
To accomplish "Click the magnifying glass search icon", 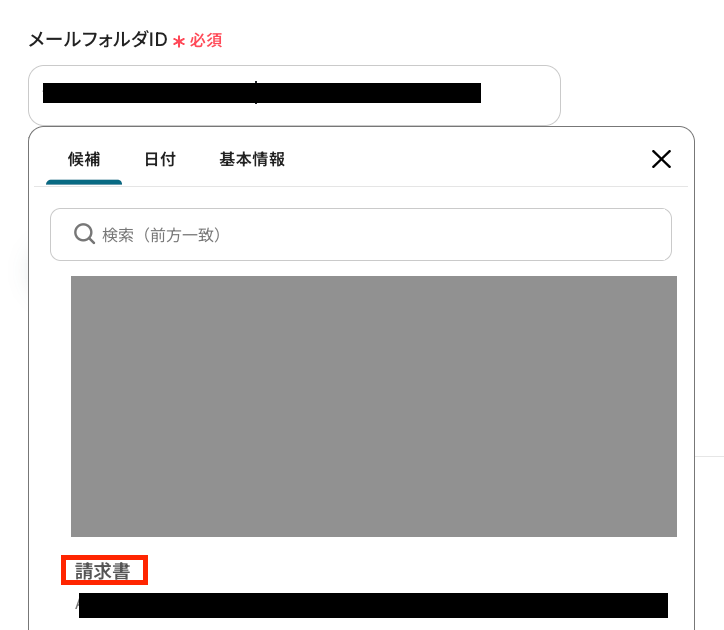I will (x=84, y=234).
